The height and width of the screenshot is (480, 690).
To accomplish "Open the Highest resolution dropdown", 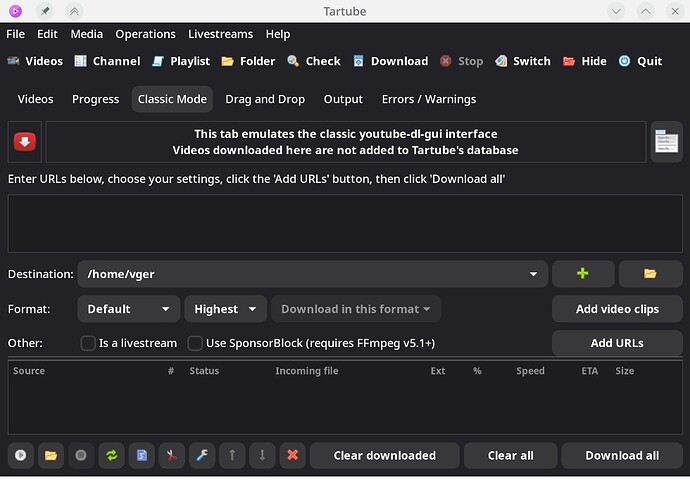I will (x=225, y=309).
